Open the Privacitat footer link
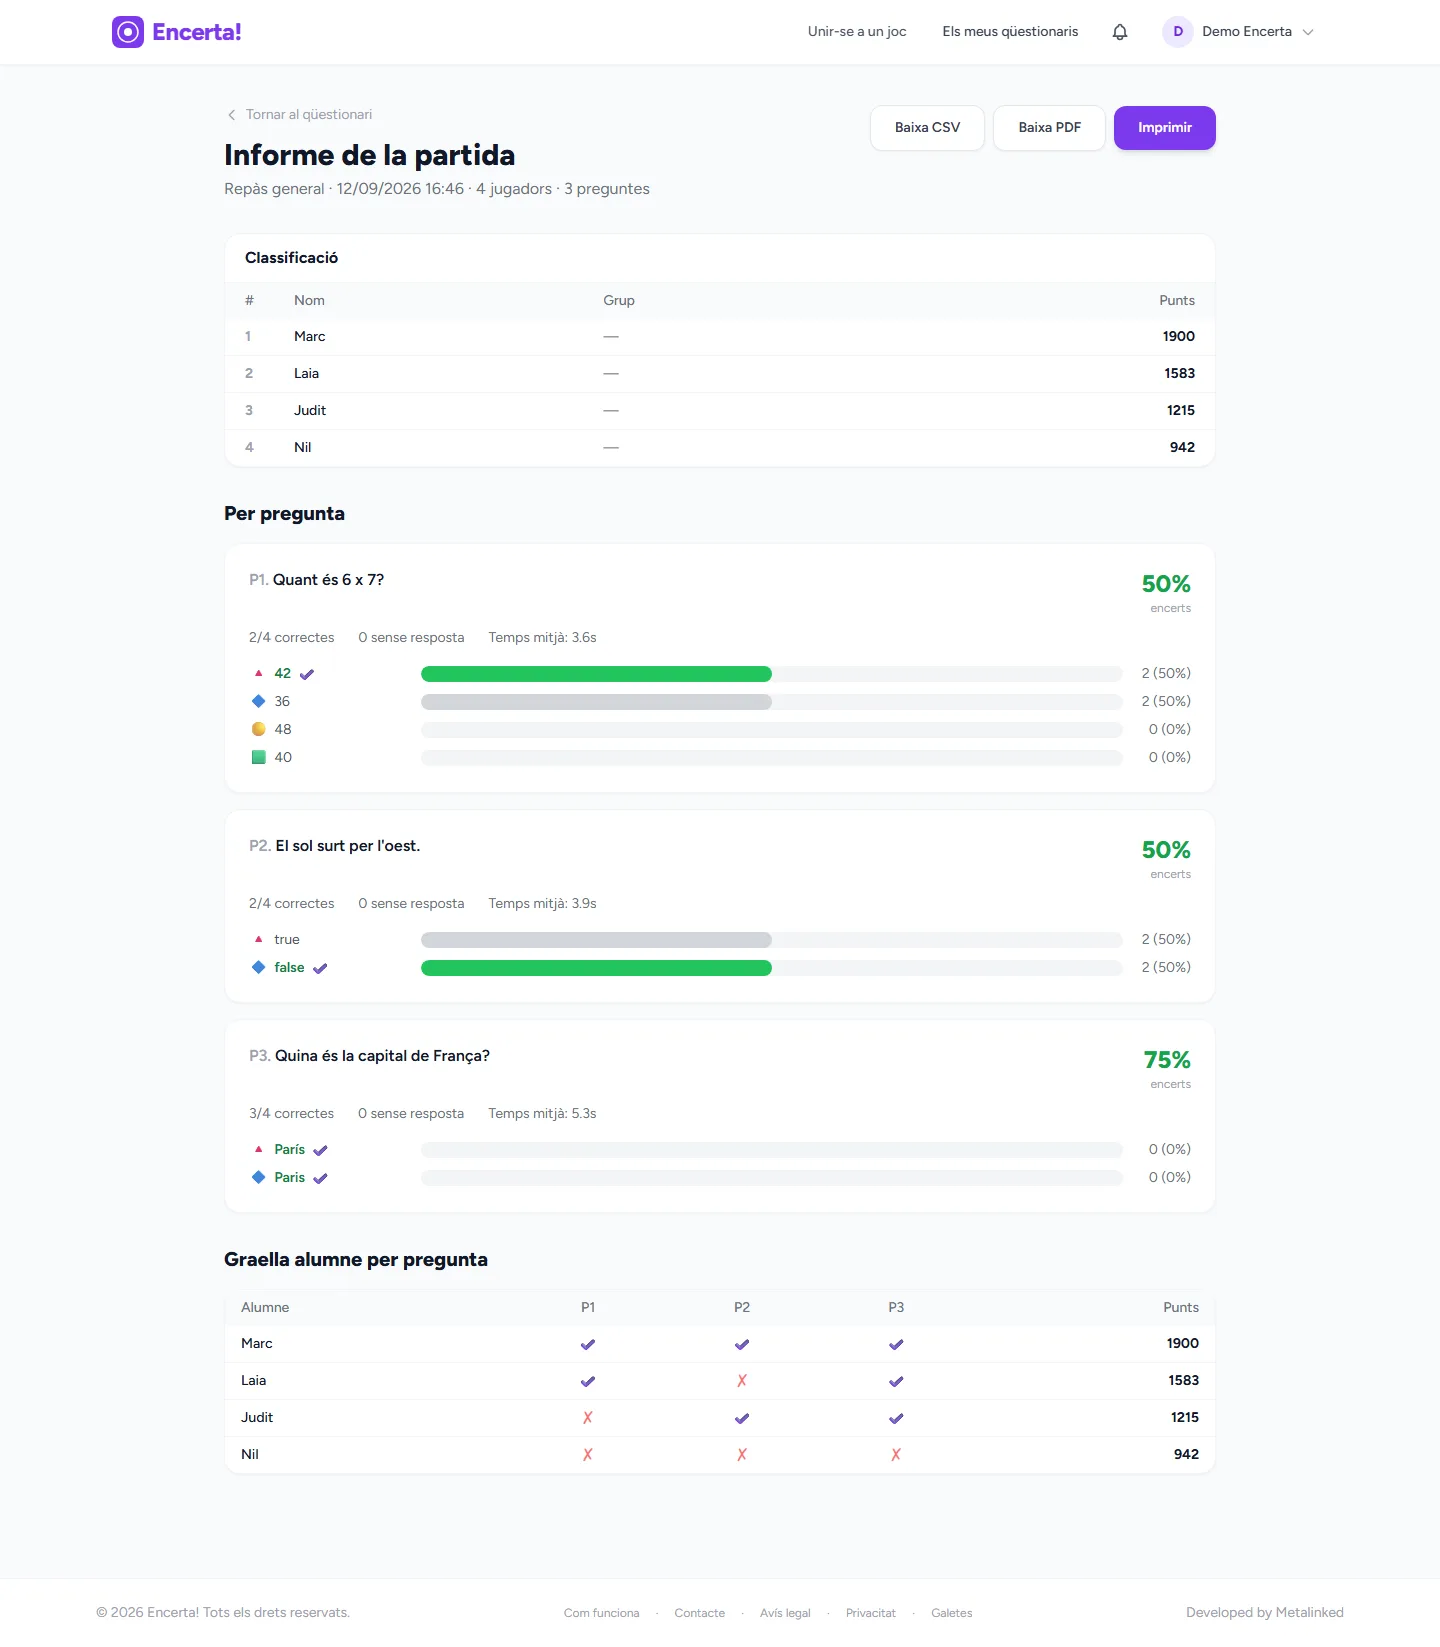1440x1647 pixels. point(871,1613)
